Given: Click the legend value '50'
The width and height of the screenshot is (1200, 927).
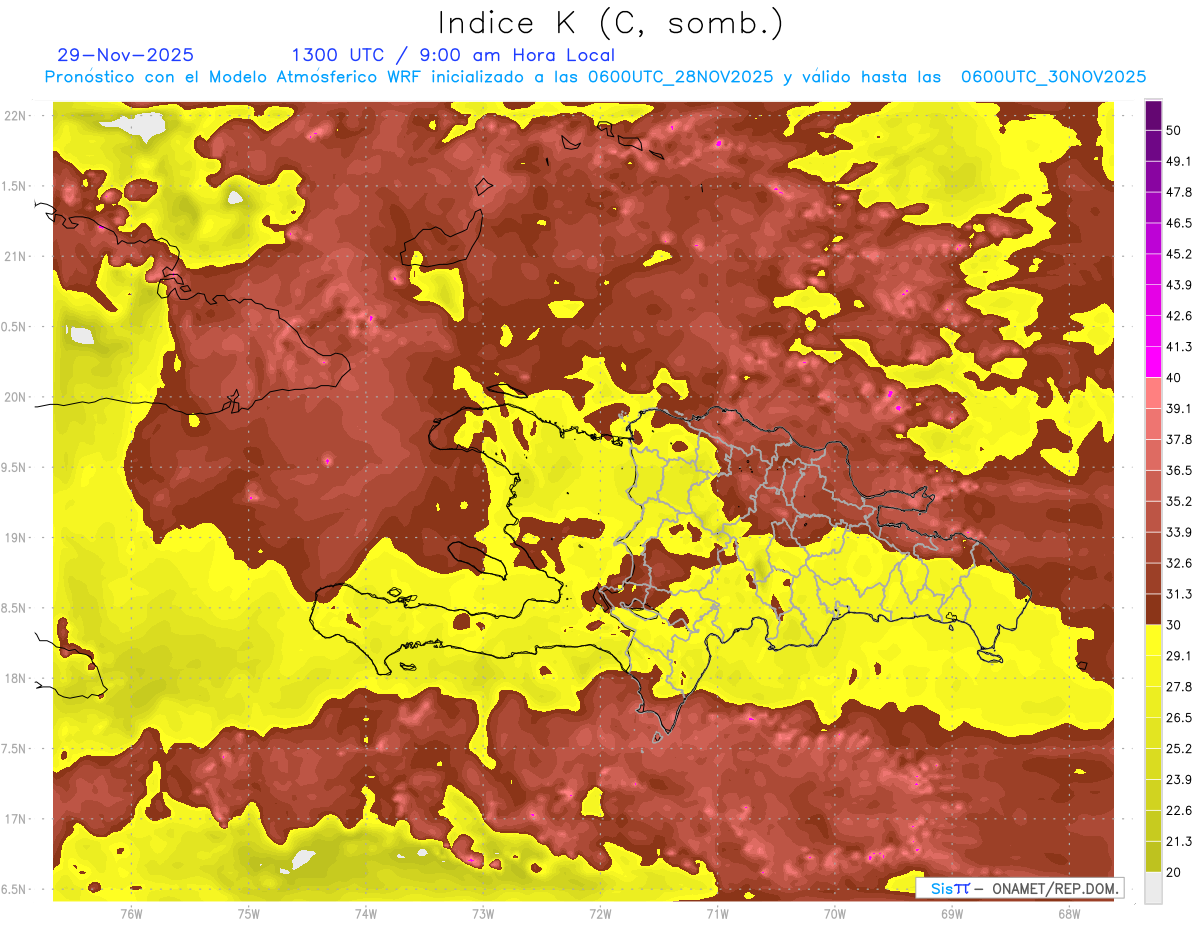Looking at the screenshot, I should click(x=1174, y=130).
